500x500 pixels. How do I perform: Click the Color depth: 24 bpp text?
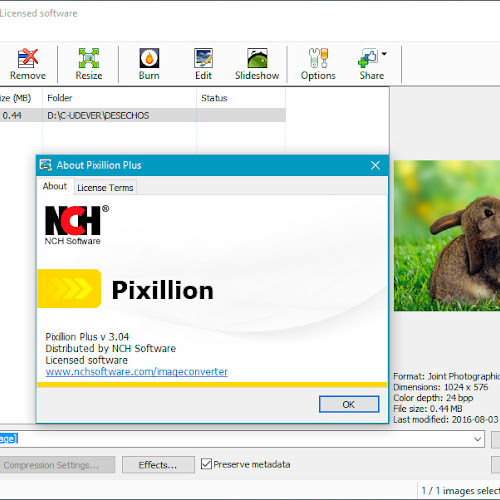(433, 398)
